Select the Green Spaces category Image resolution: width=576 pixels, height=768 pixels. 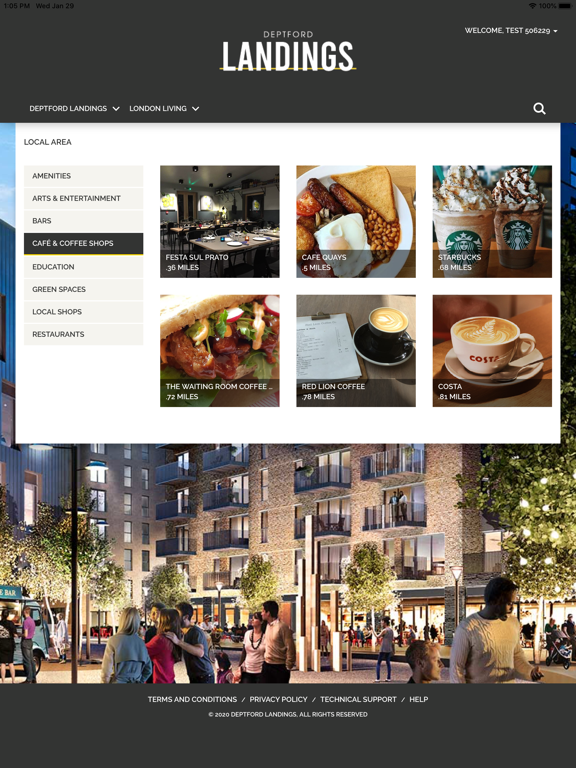pyautogui.click(x=83, y=289)
